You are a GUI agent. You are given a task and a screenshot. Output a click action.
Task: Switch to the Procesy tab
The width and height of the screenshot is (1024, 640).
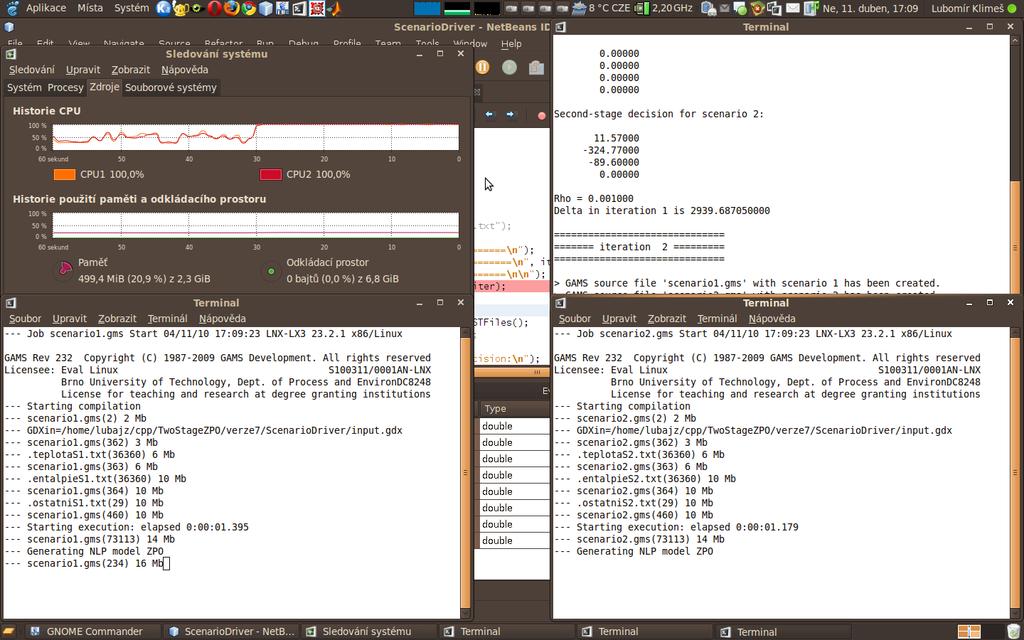click(65, 88)
